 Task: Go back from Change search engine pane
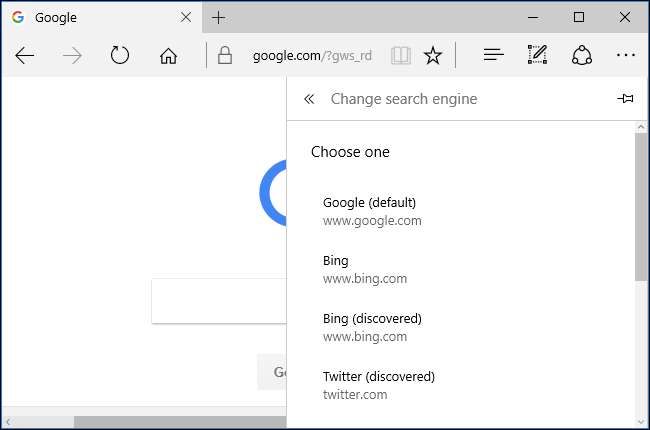pos(309,99)
